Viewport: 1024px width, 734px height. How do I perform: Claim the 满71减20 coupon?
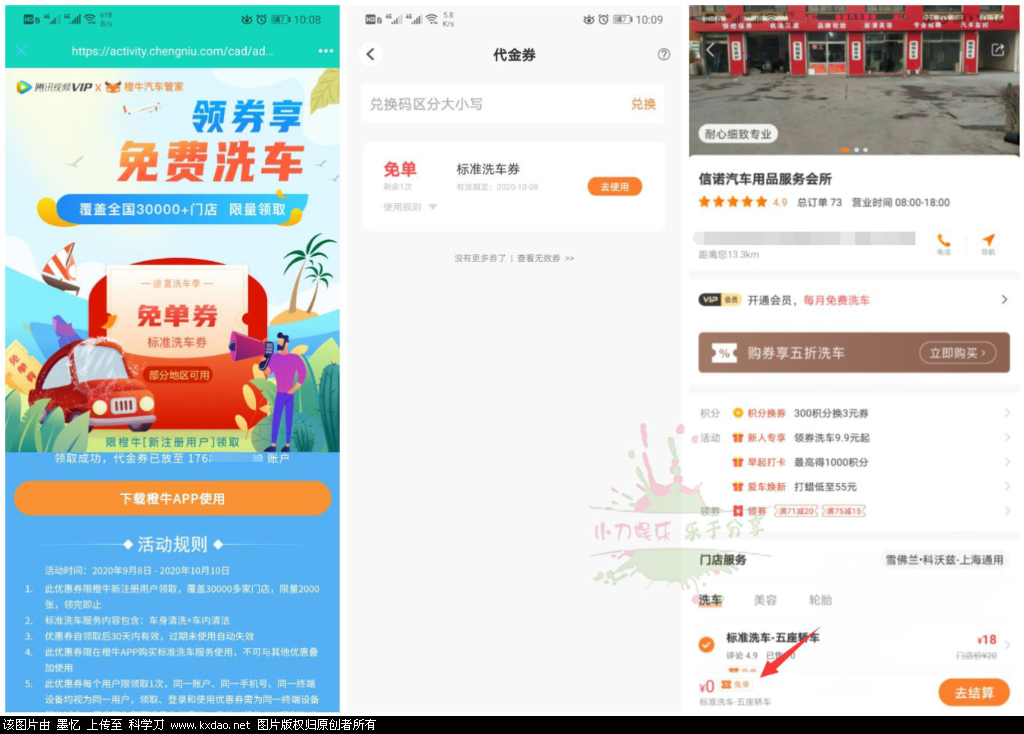coord(796,511)
